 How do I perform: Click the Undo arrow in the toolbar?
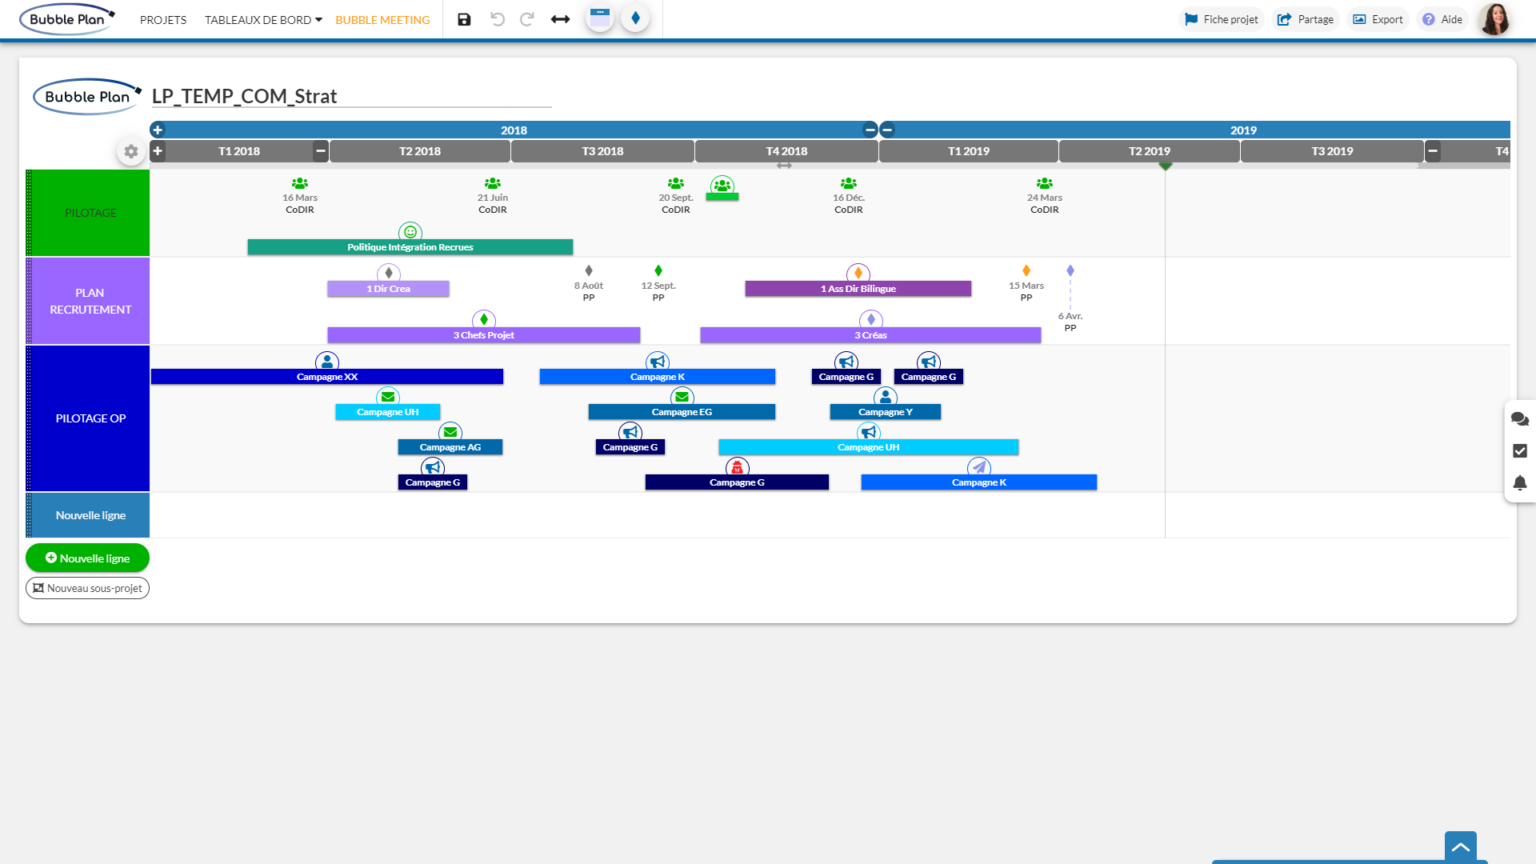pyautogui.click(x=497, y=19)
